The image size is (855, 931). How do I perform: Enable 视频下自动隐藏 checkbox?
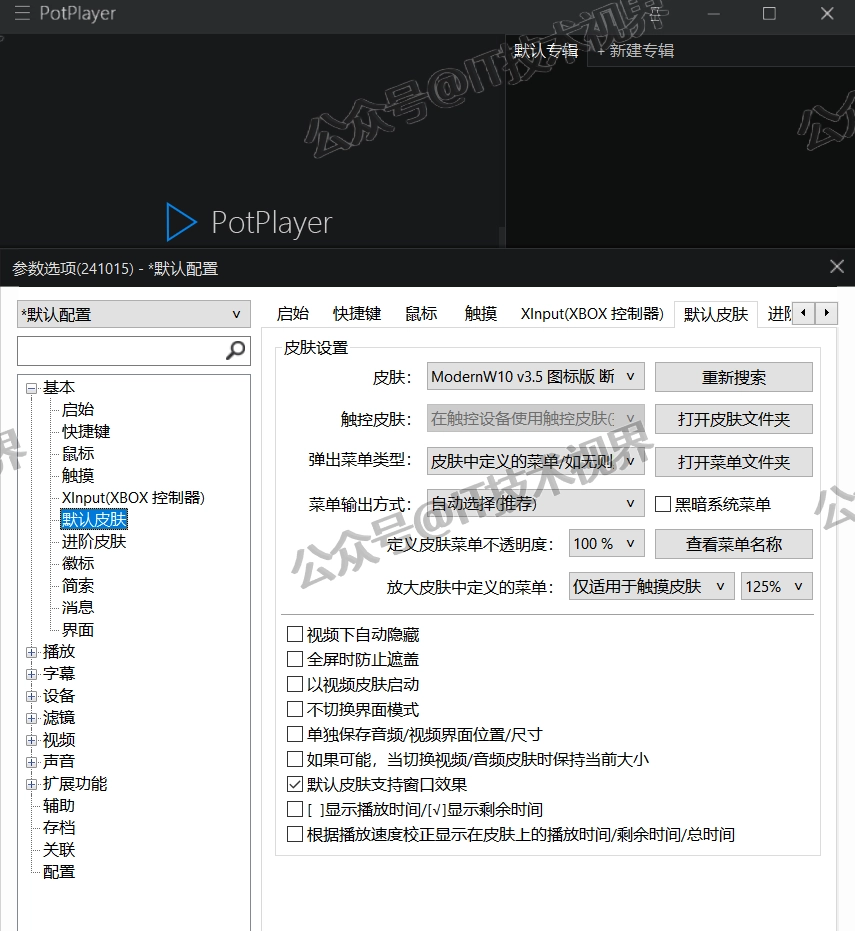(x=294, y=634)
